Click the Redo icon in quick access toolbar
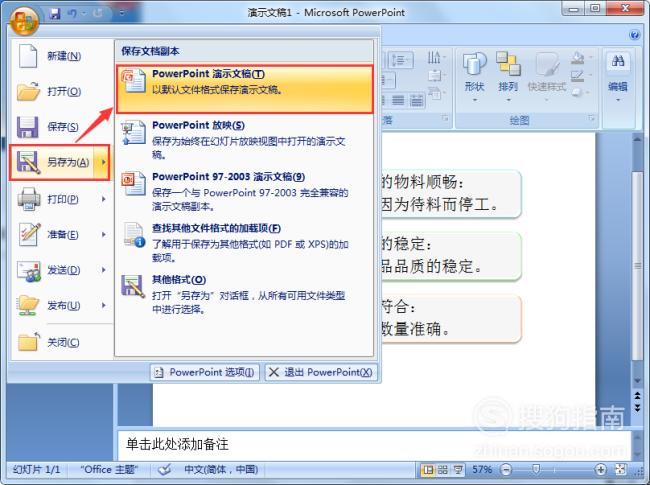The image size is (650, 485). 97,13
